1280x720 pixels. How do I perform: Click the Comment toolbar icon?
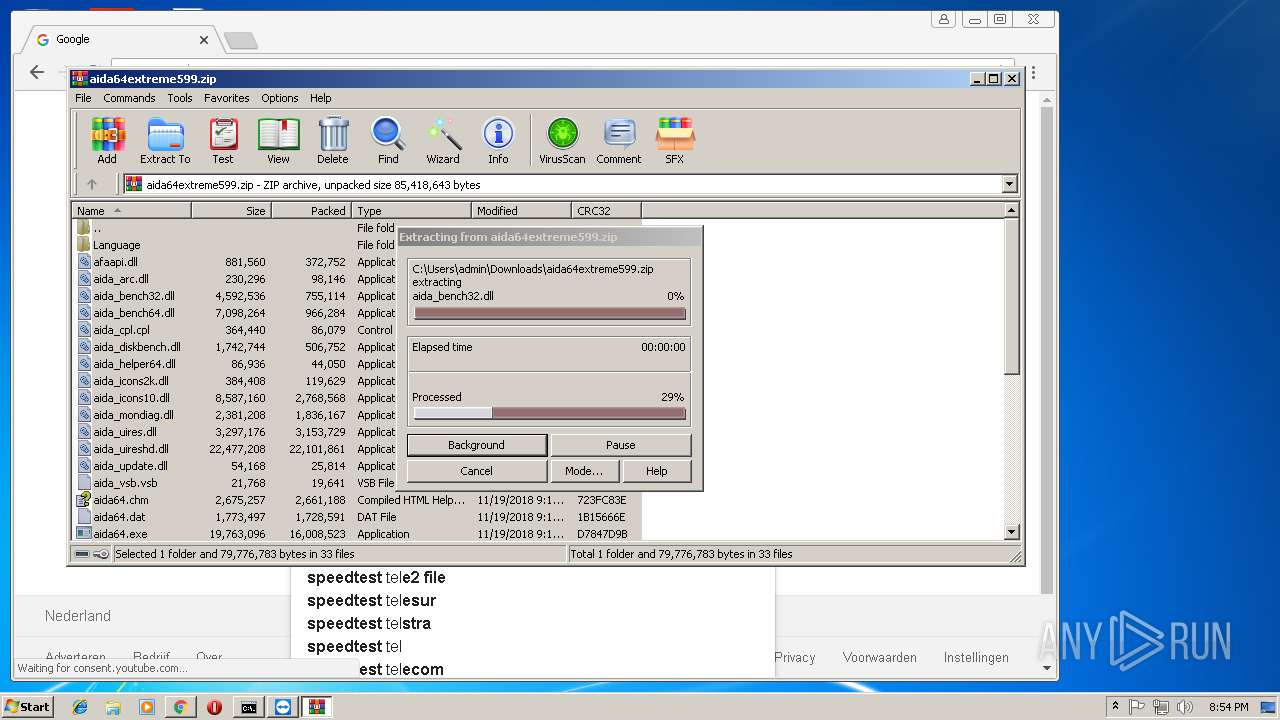[x=619, y=141]
